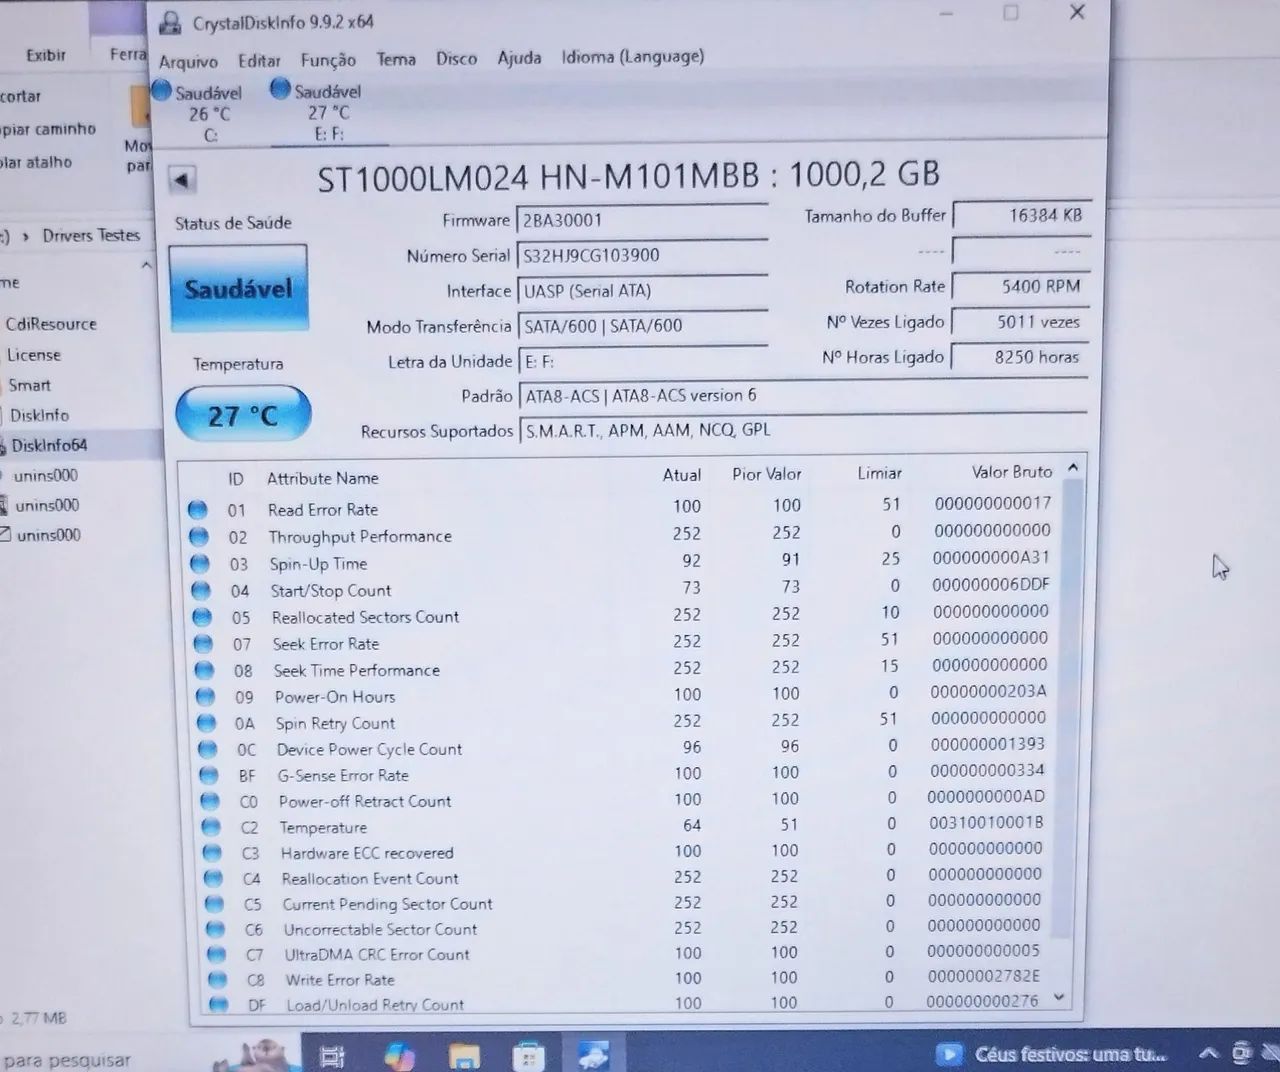The height and width of the screenshot is (1072, 1280).
Task: Click the status icon for Power-off Retract Count
Action: pos(209,801)
